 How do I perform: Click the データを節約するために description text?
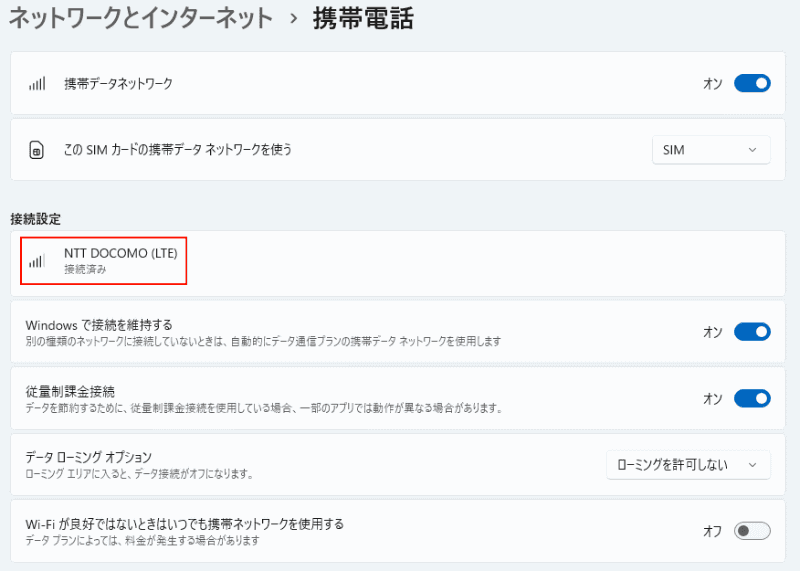coord(264,408)
